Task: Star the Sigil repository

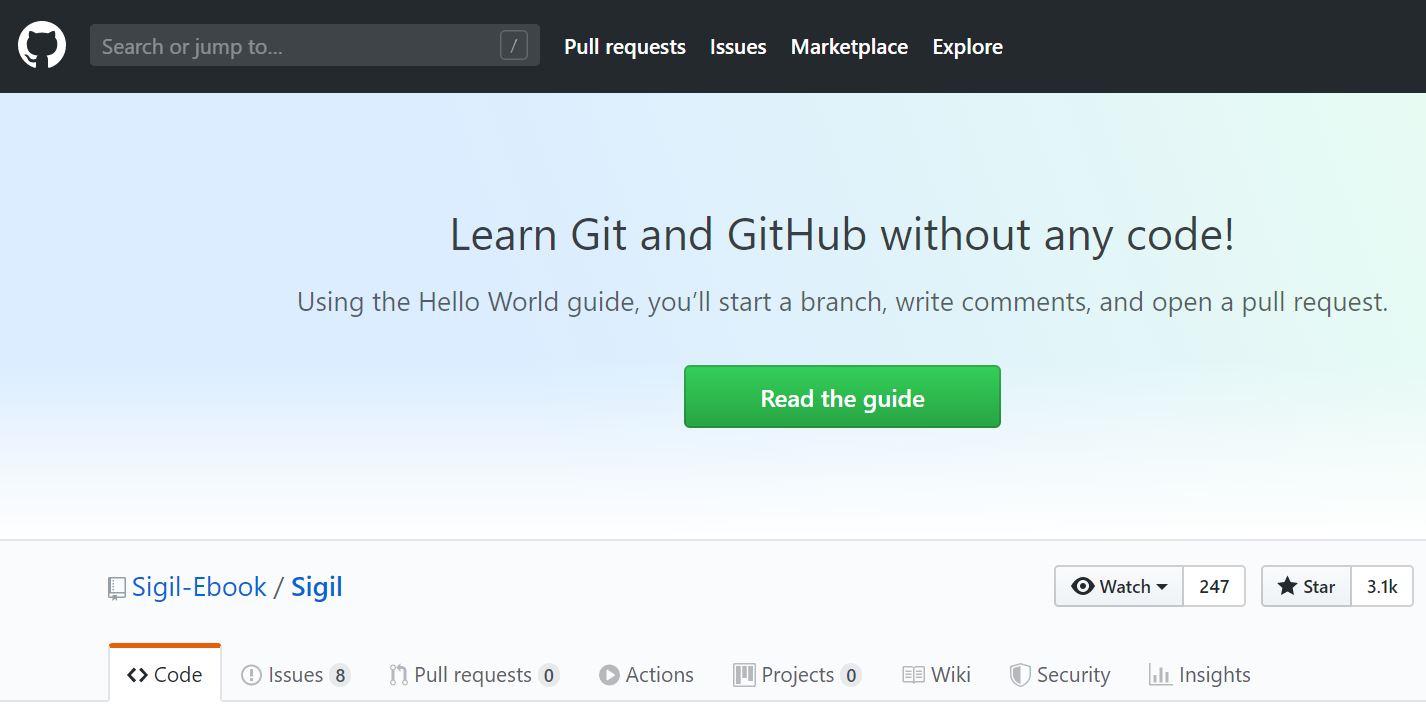Action: (1306, 586)
